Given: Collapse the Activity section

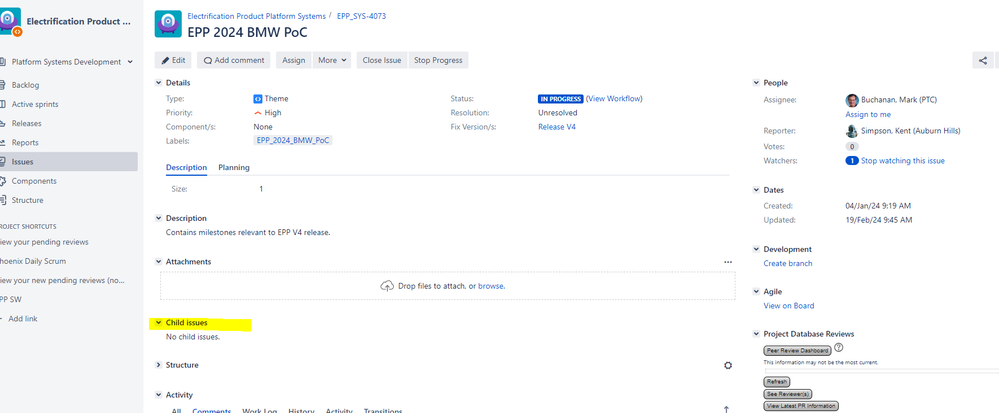Looking at the screenshot, I should pyautogui.click(x=159, y=395).
